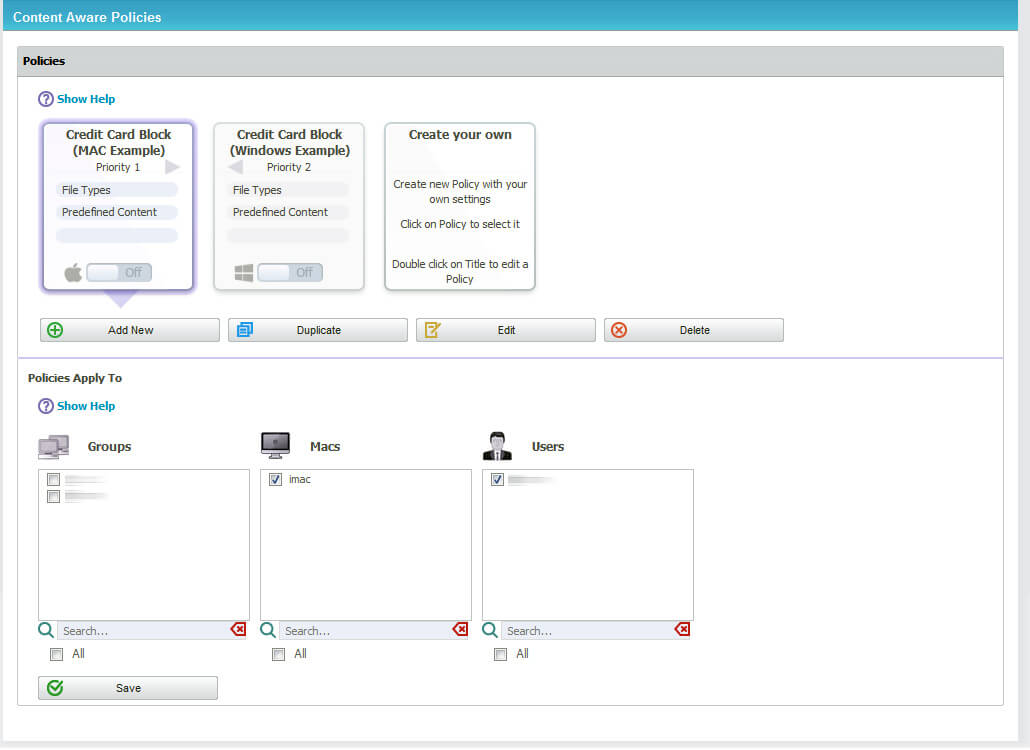Toggle the MAC Example policy Off switch

(119, 273)
